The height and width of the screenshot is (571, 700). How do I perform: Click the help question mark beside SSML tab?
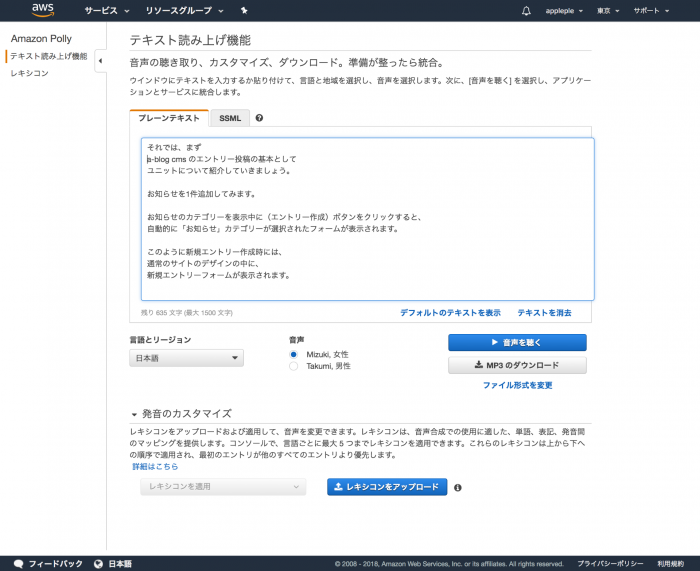[x=259, y=118]
